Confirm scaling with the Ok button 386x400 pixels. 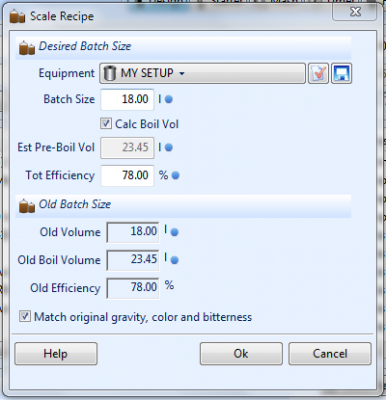coord(241,354)
